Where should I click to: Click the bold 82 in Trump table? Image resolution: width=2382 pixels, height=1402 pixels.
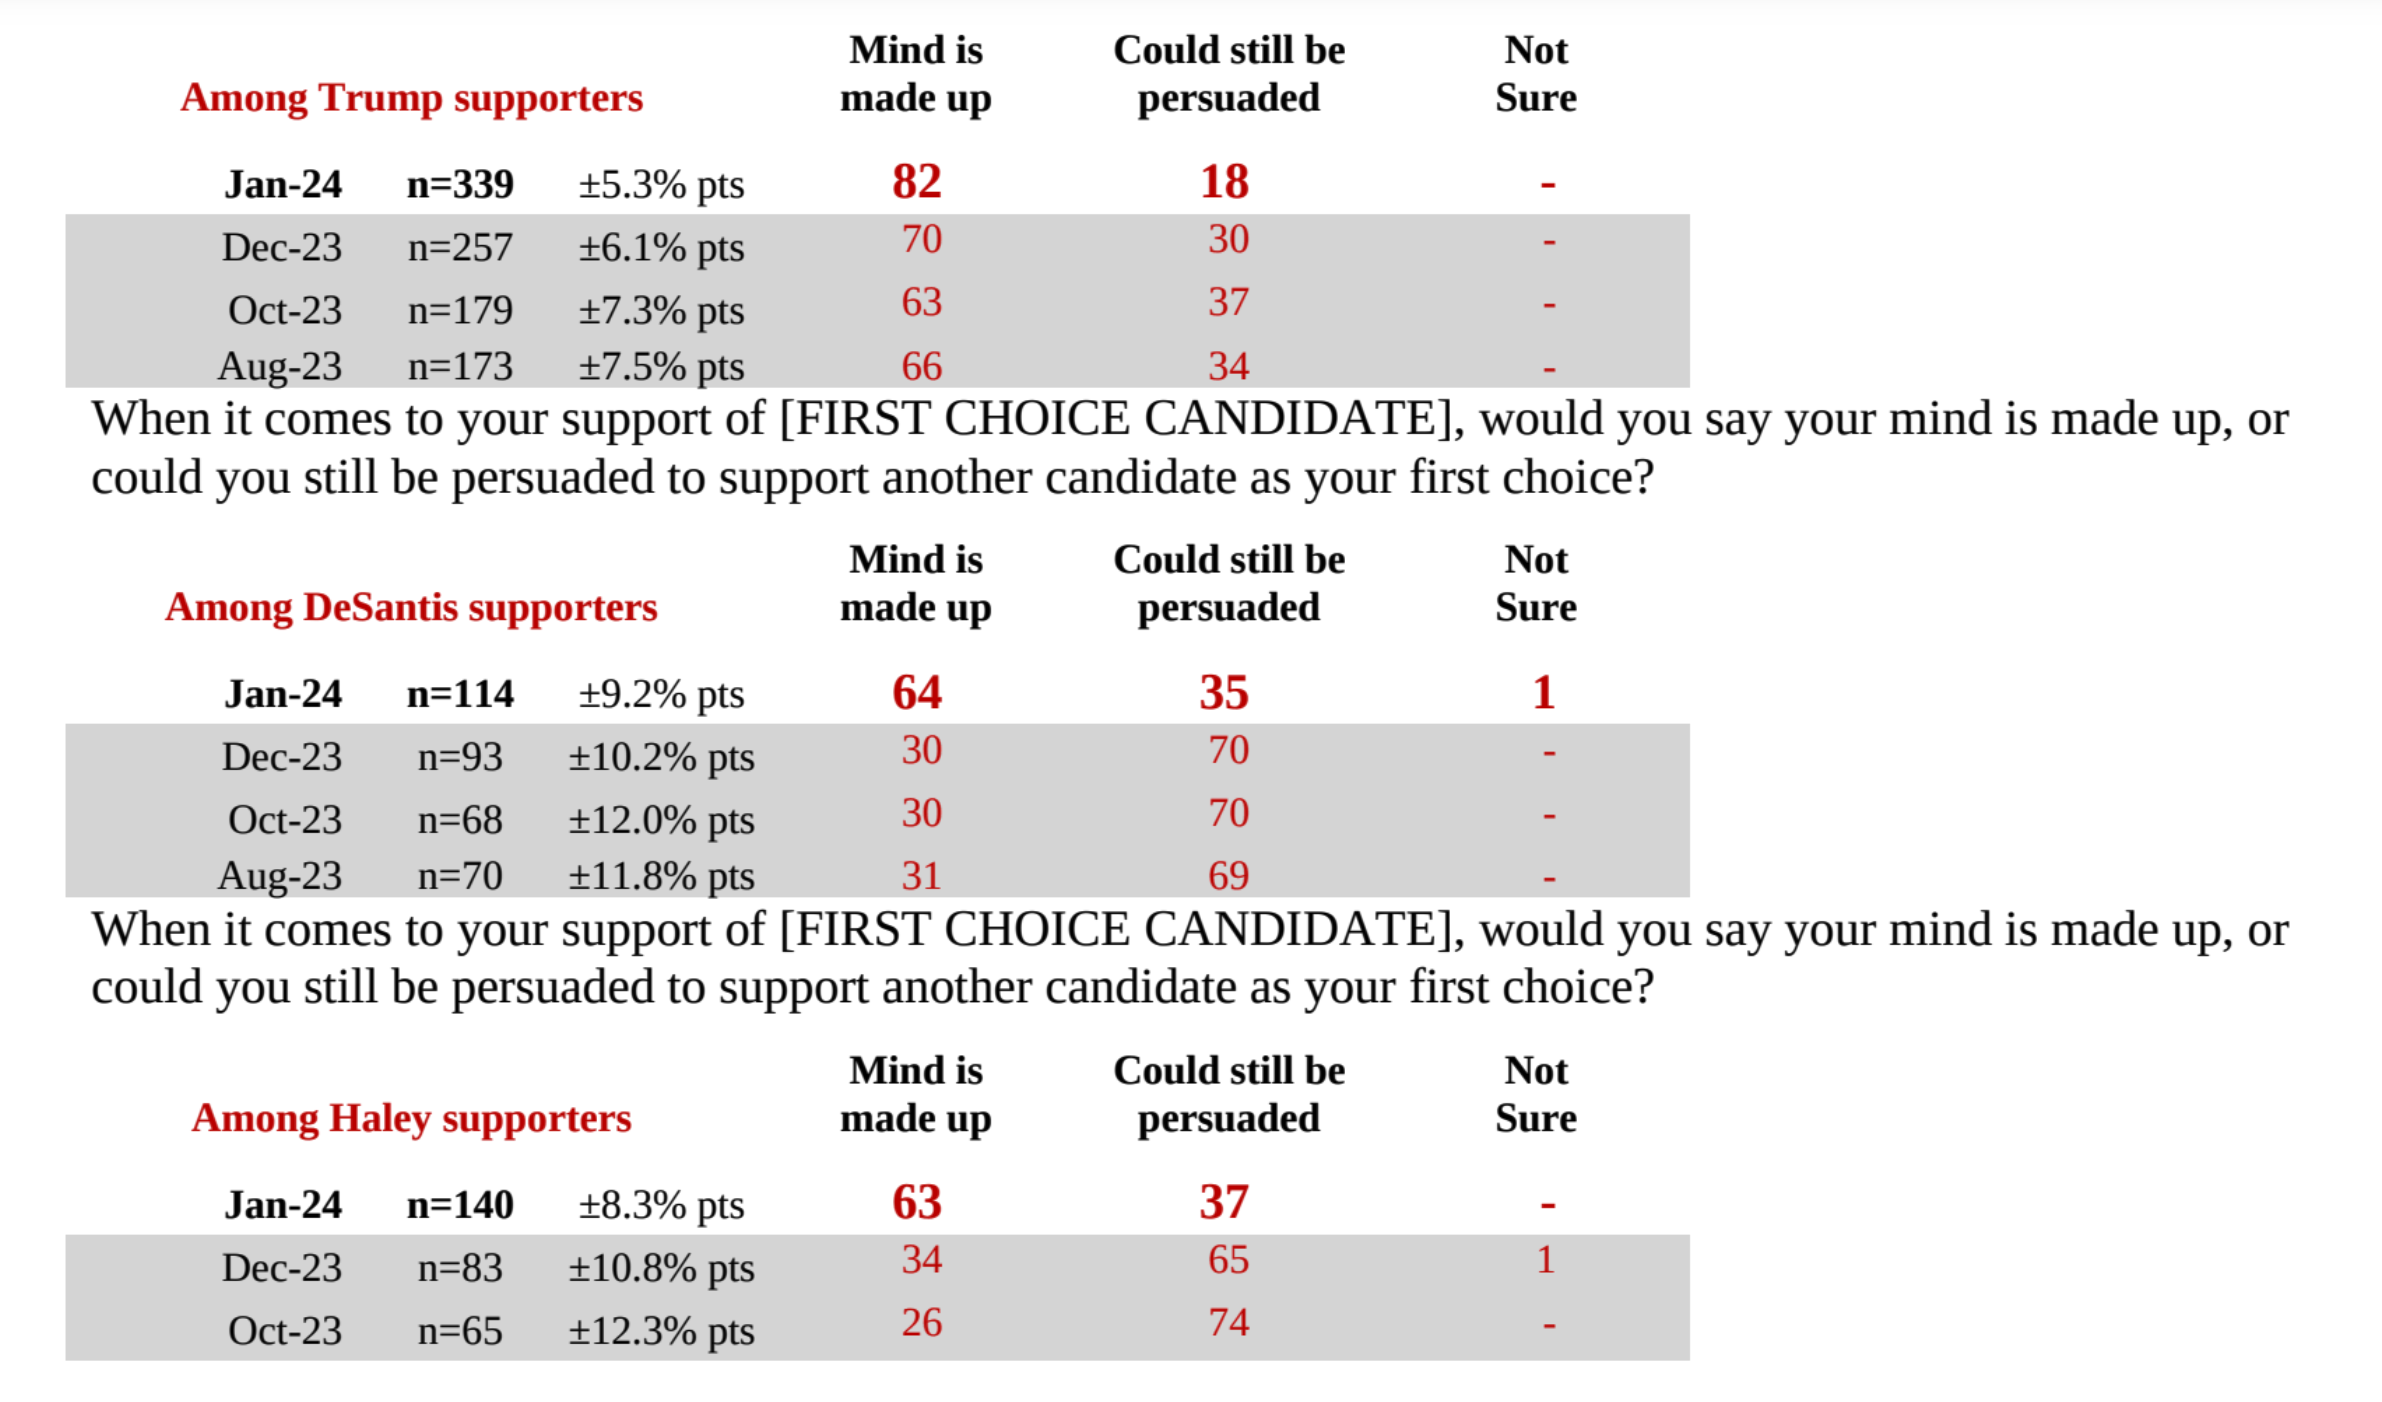(x=917, y=182)
